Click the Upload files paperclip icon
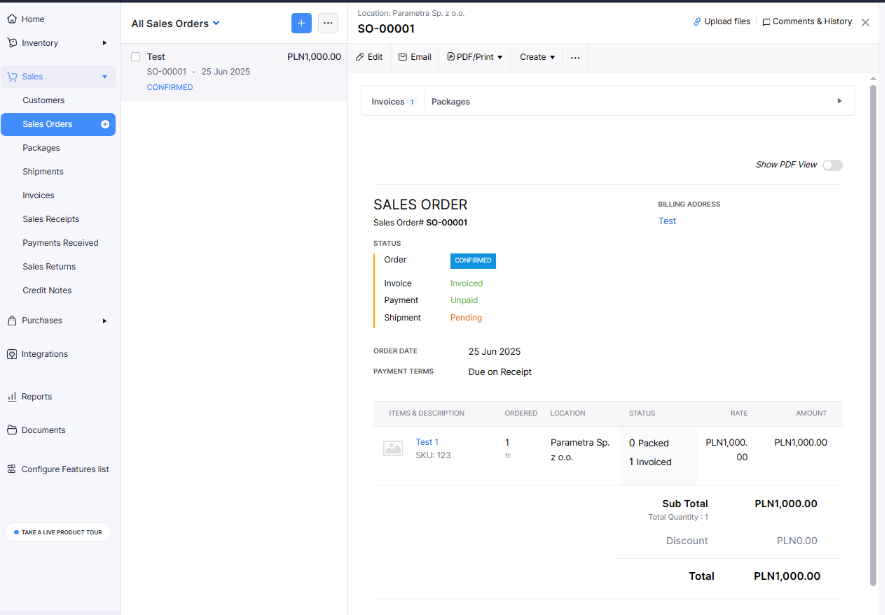The height and width of the screenshot is (615, 885). 696,21
